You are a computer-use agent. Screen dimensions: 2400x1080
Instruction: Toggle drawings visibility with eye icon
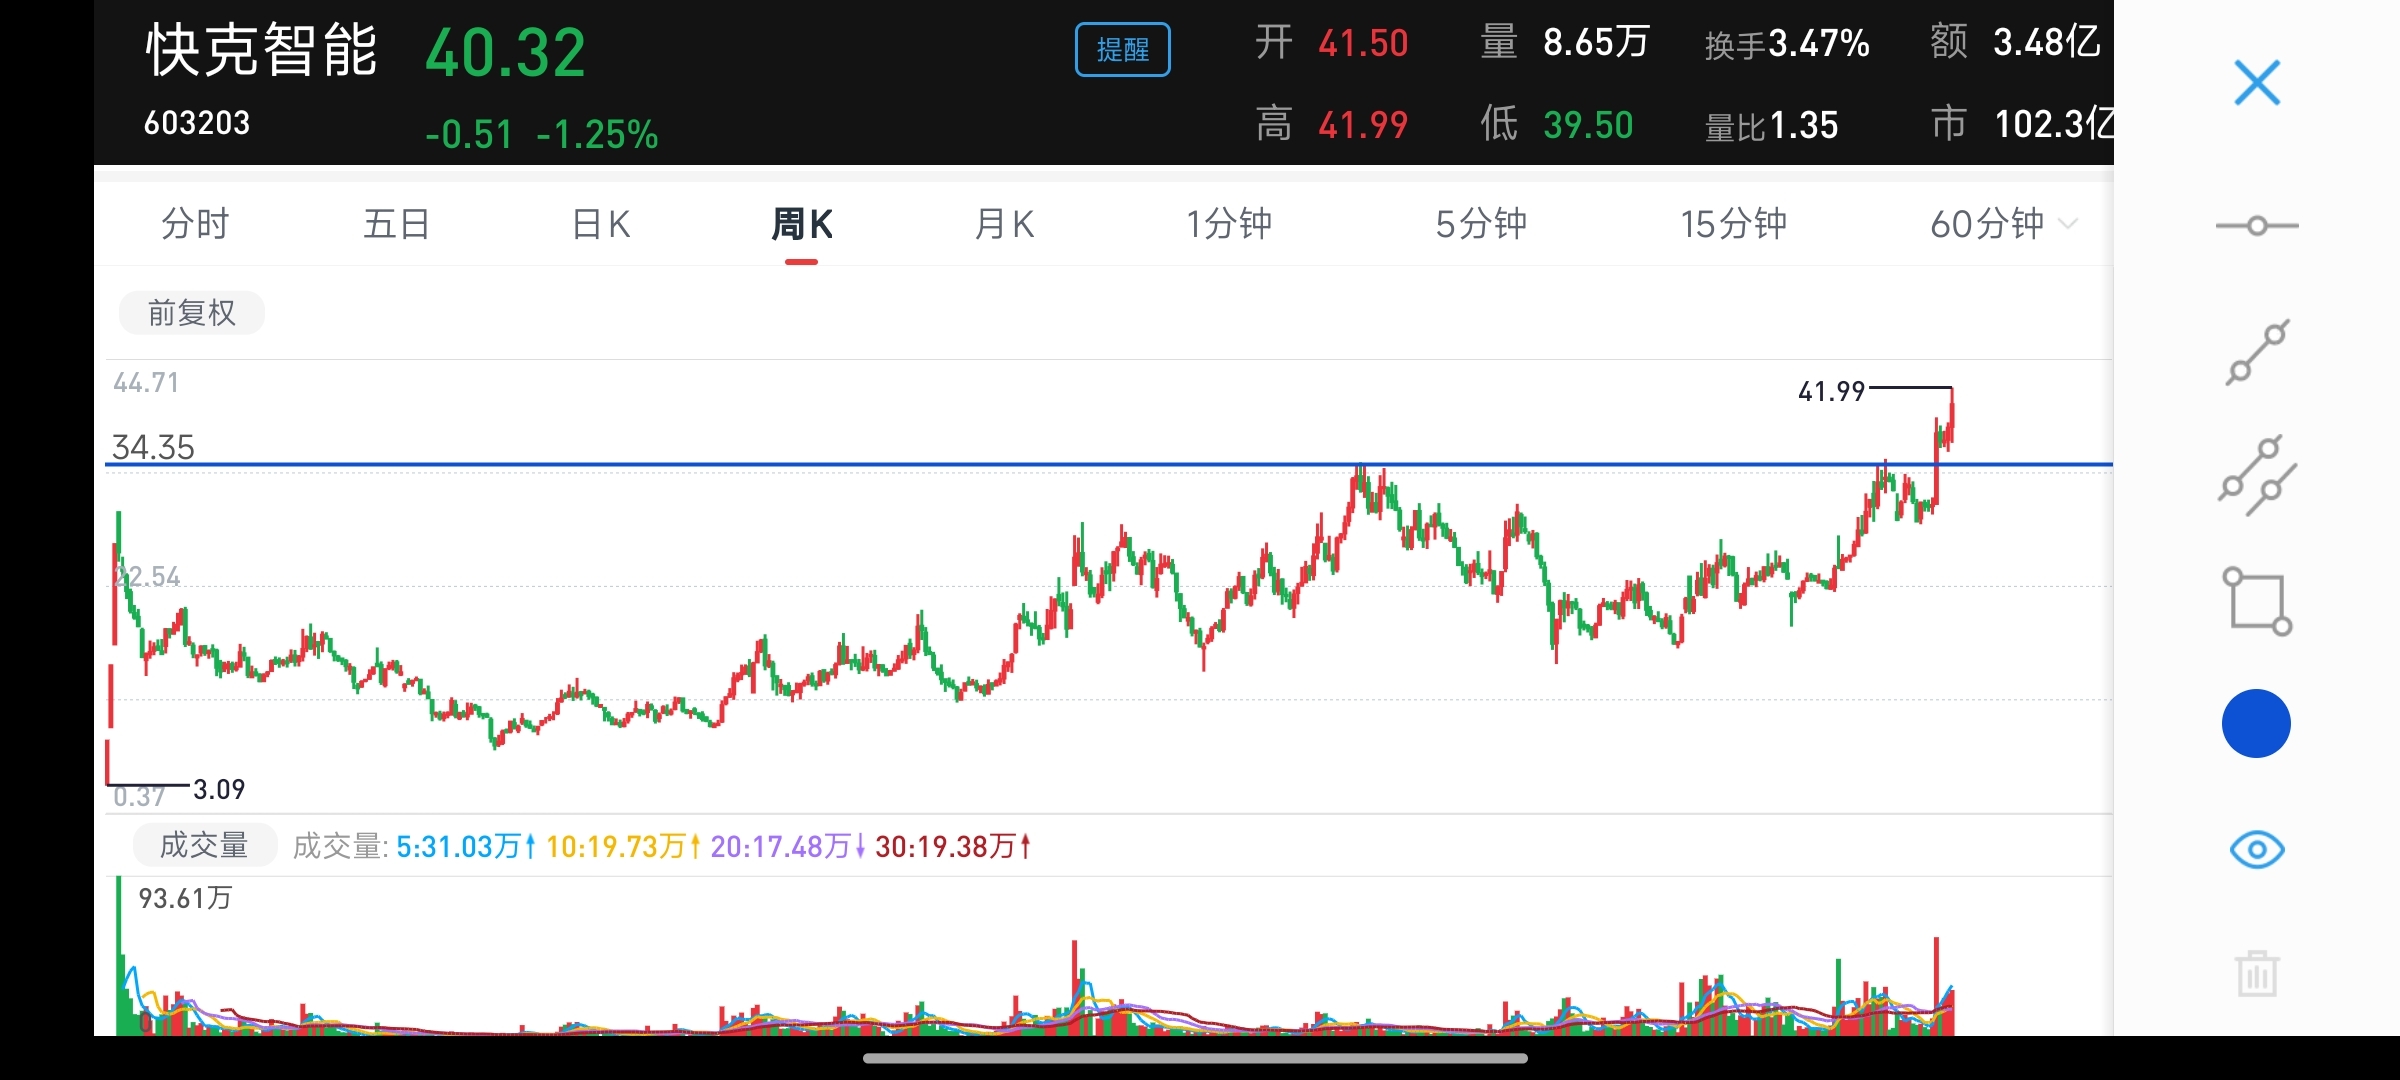tap(2257, 850)
